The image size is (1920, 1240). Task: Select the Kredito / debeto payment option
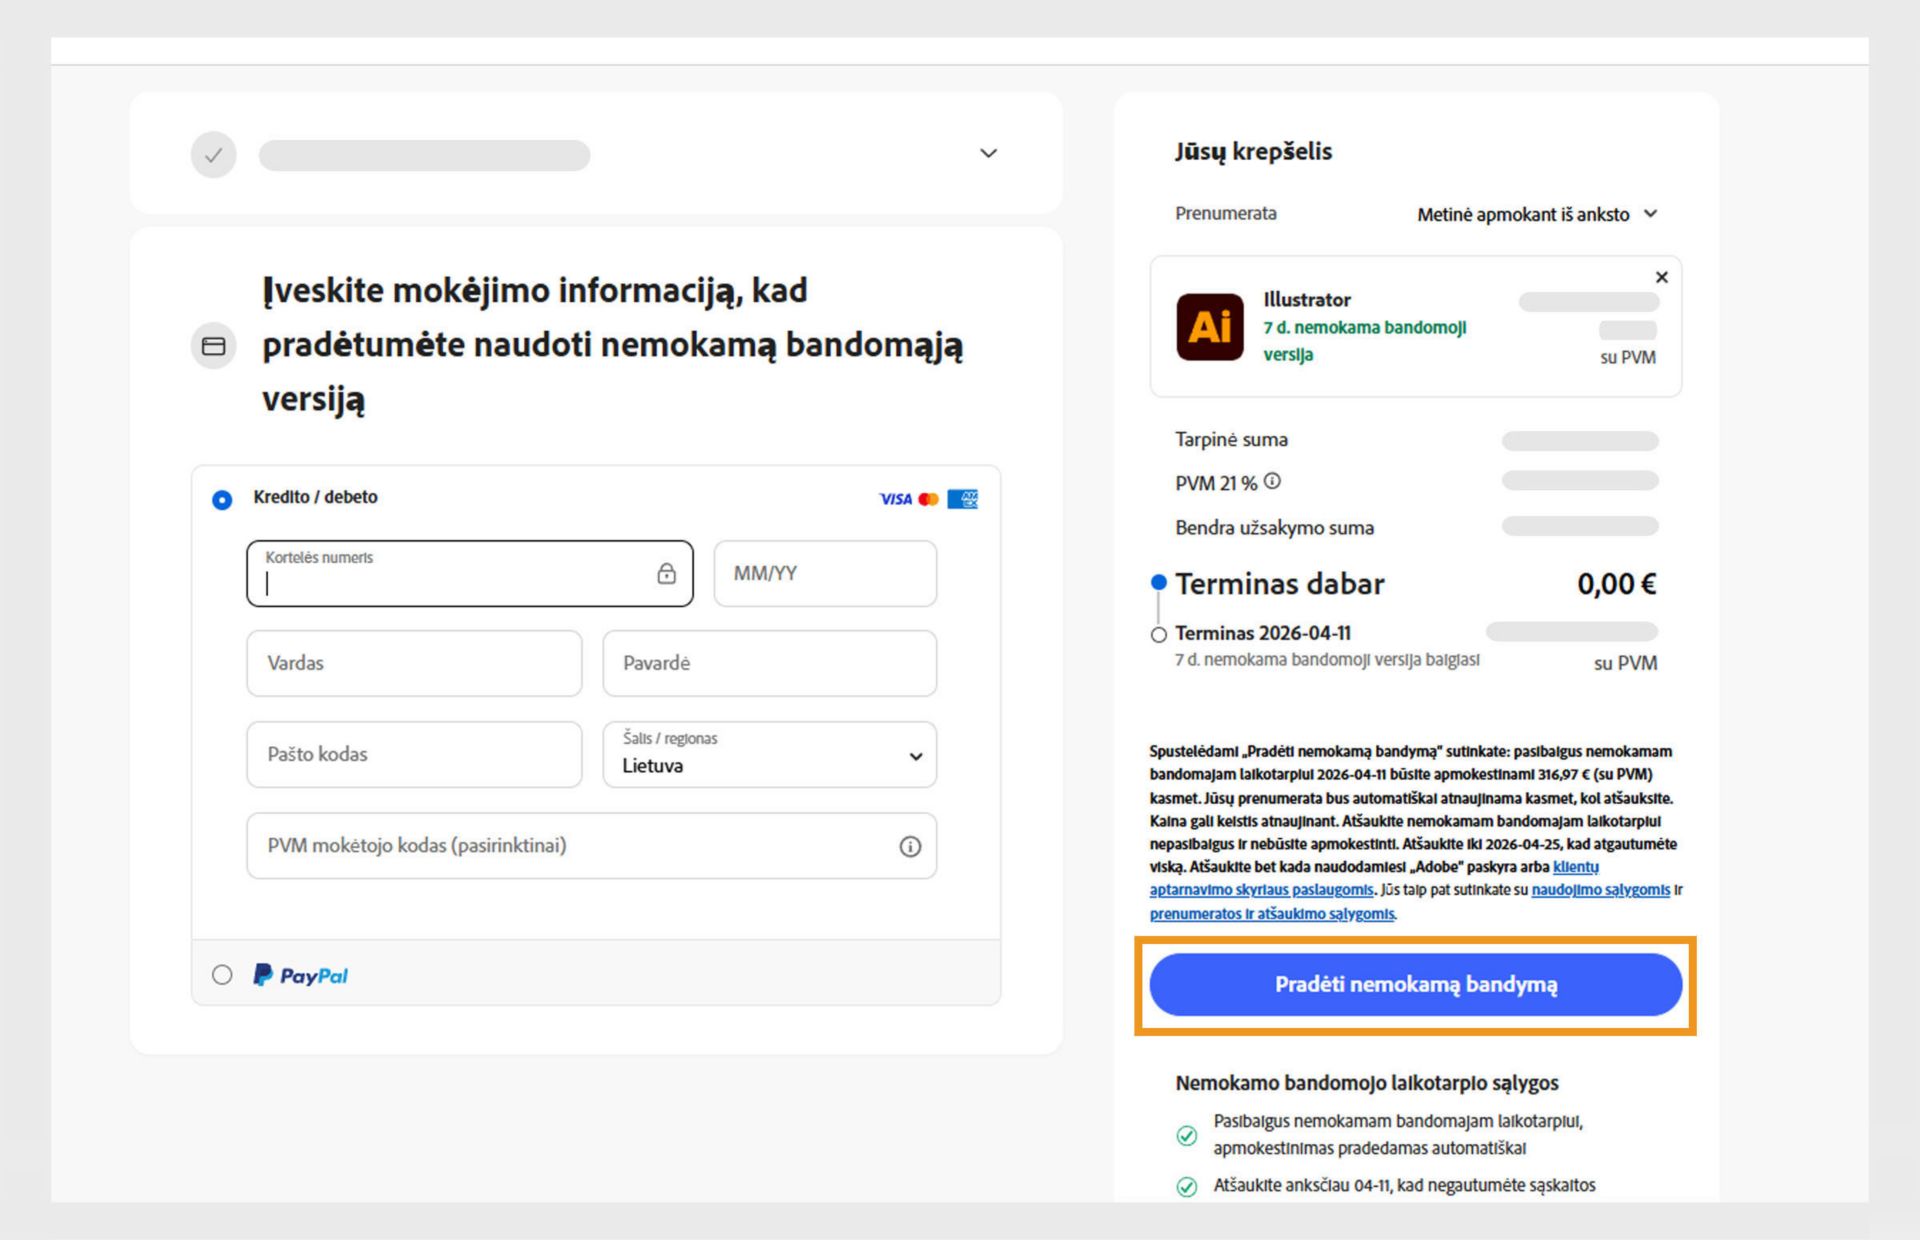tap(222, 499)
